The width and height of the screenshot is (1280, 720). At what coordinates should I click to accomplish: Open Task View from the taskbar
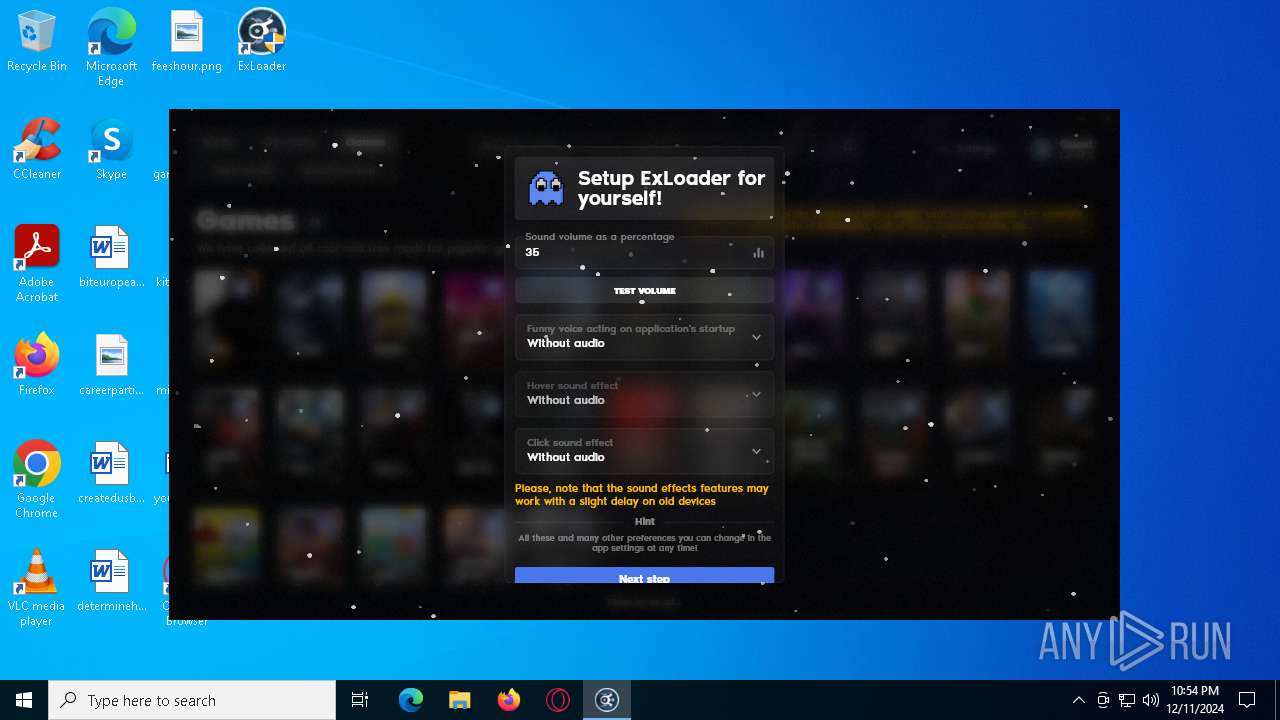360,700
